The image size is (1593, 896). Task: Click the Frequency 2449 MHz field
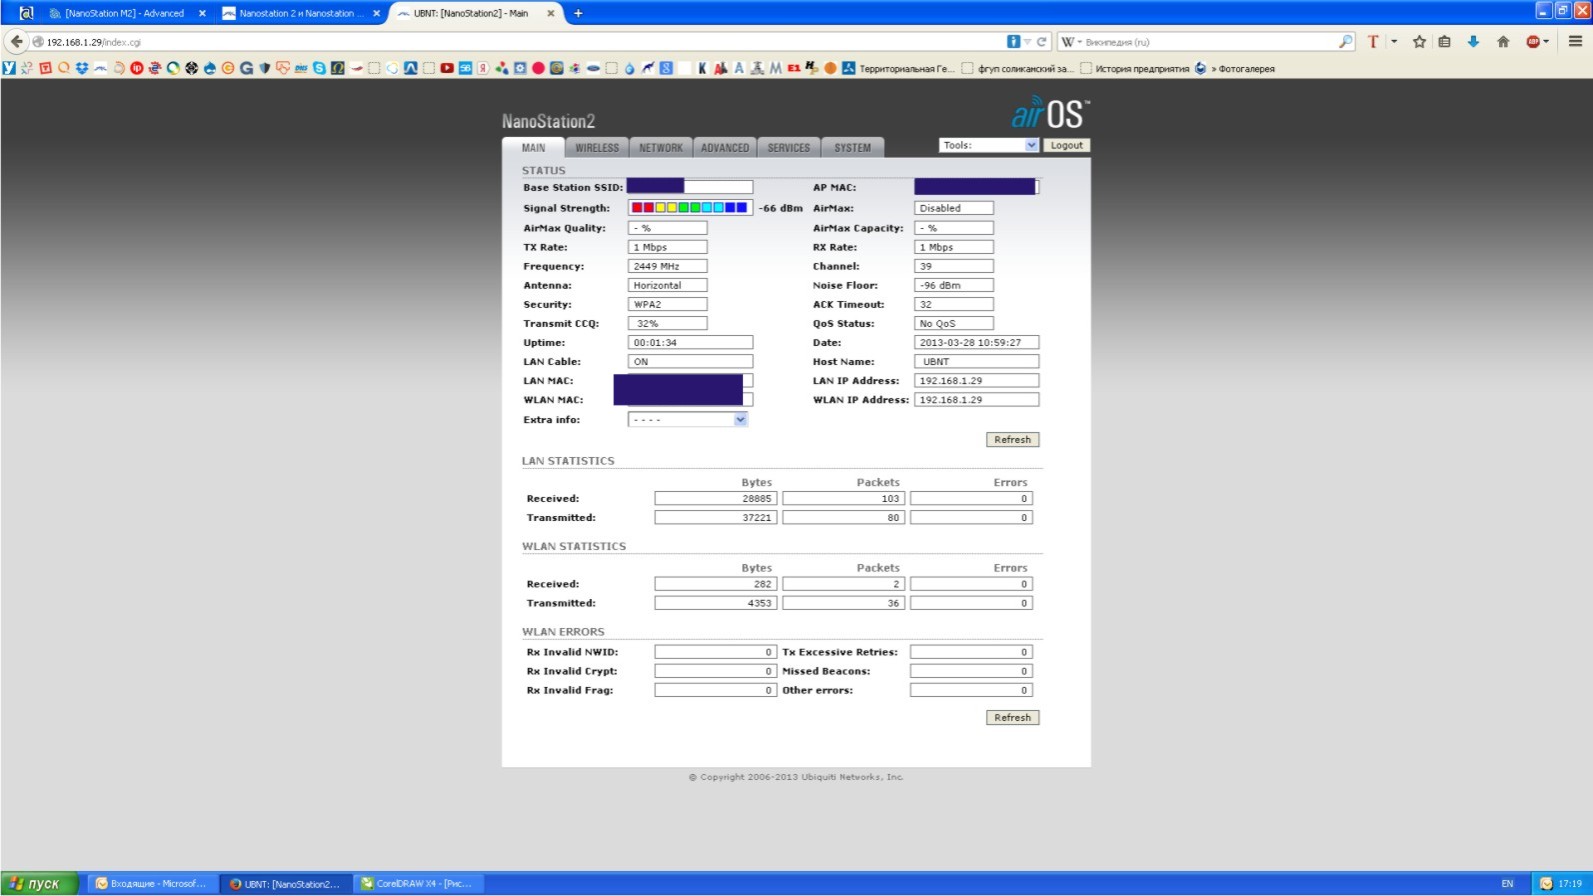point(667,266)
